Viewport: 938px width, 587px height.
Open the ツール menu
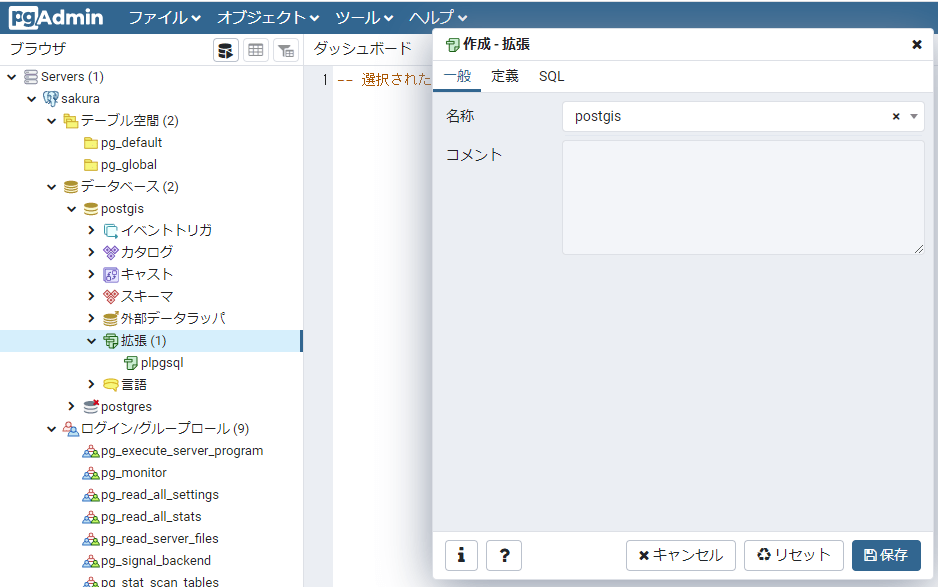pos(364,18)
